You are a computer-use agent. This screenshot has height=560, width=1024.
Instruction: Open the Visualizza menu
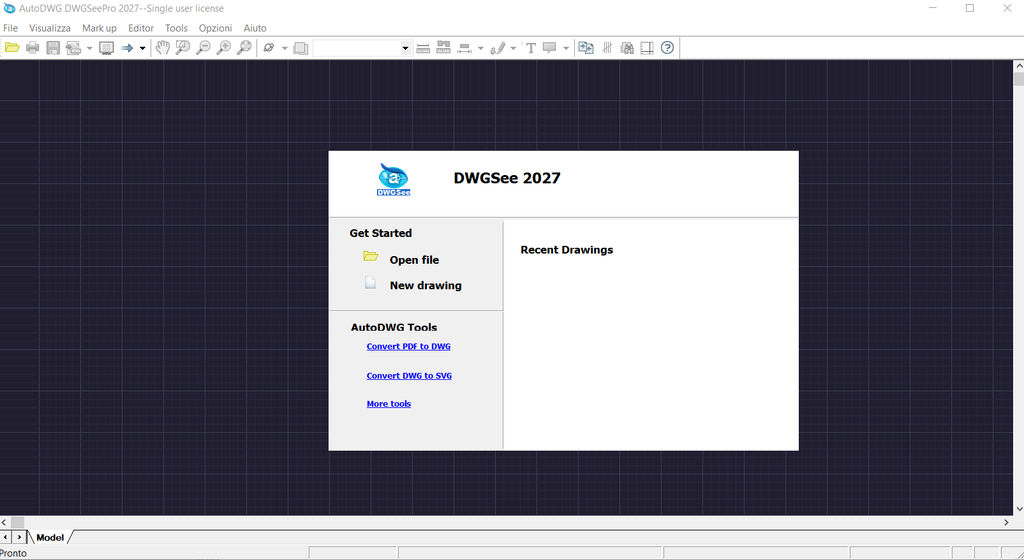pyautogui.click(x=50, y=28)
